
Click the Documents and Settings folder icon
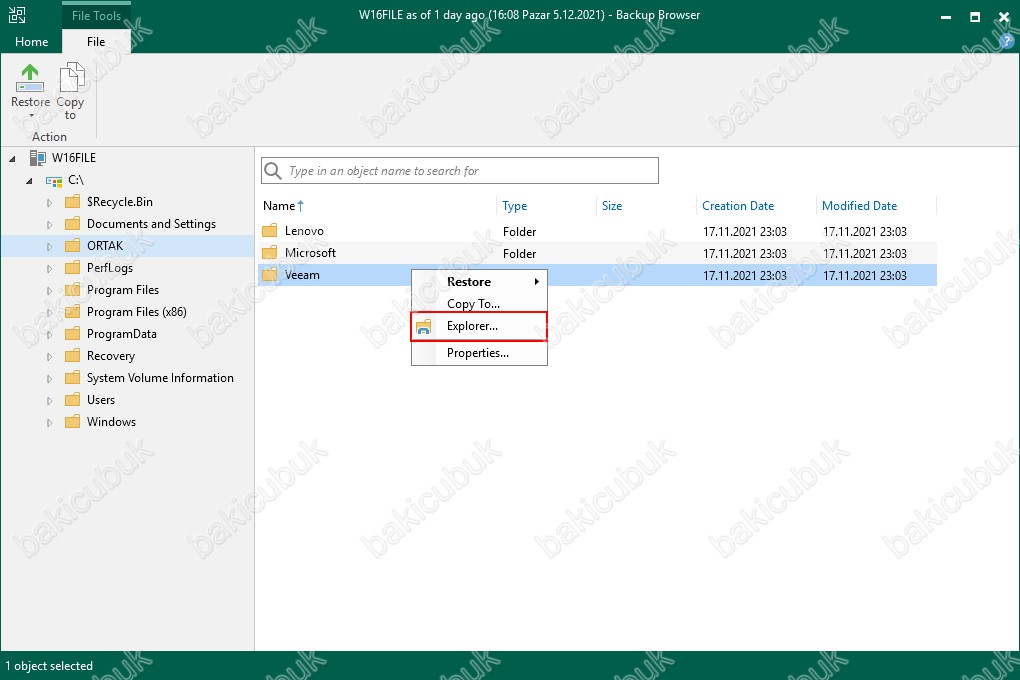(x=73, y=224)
